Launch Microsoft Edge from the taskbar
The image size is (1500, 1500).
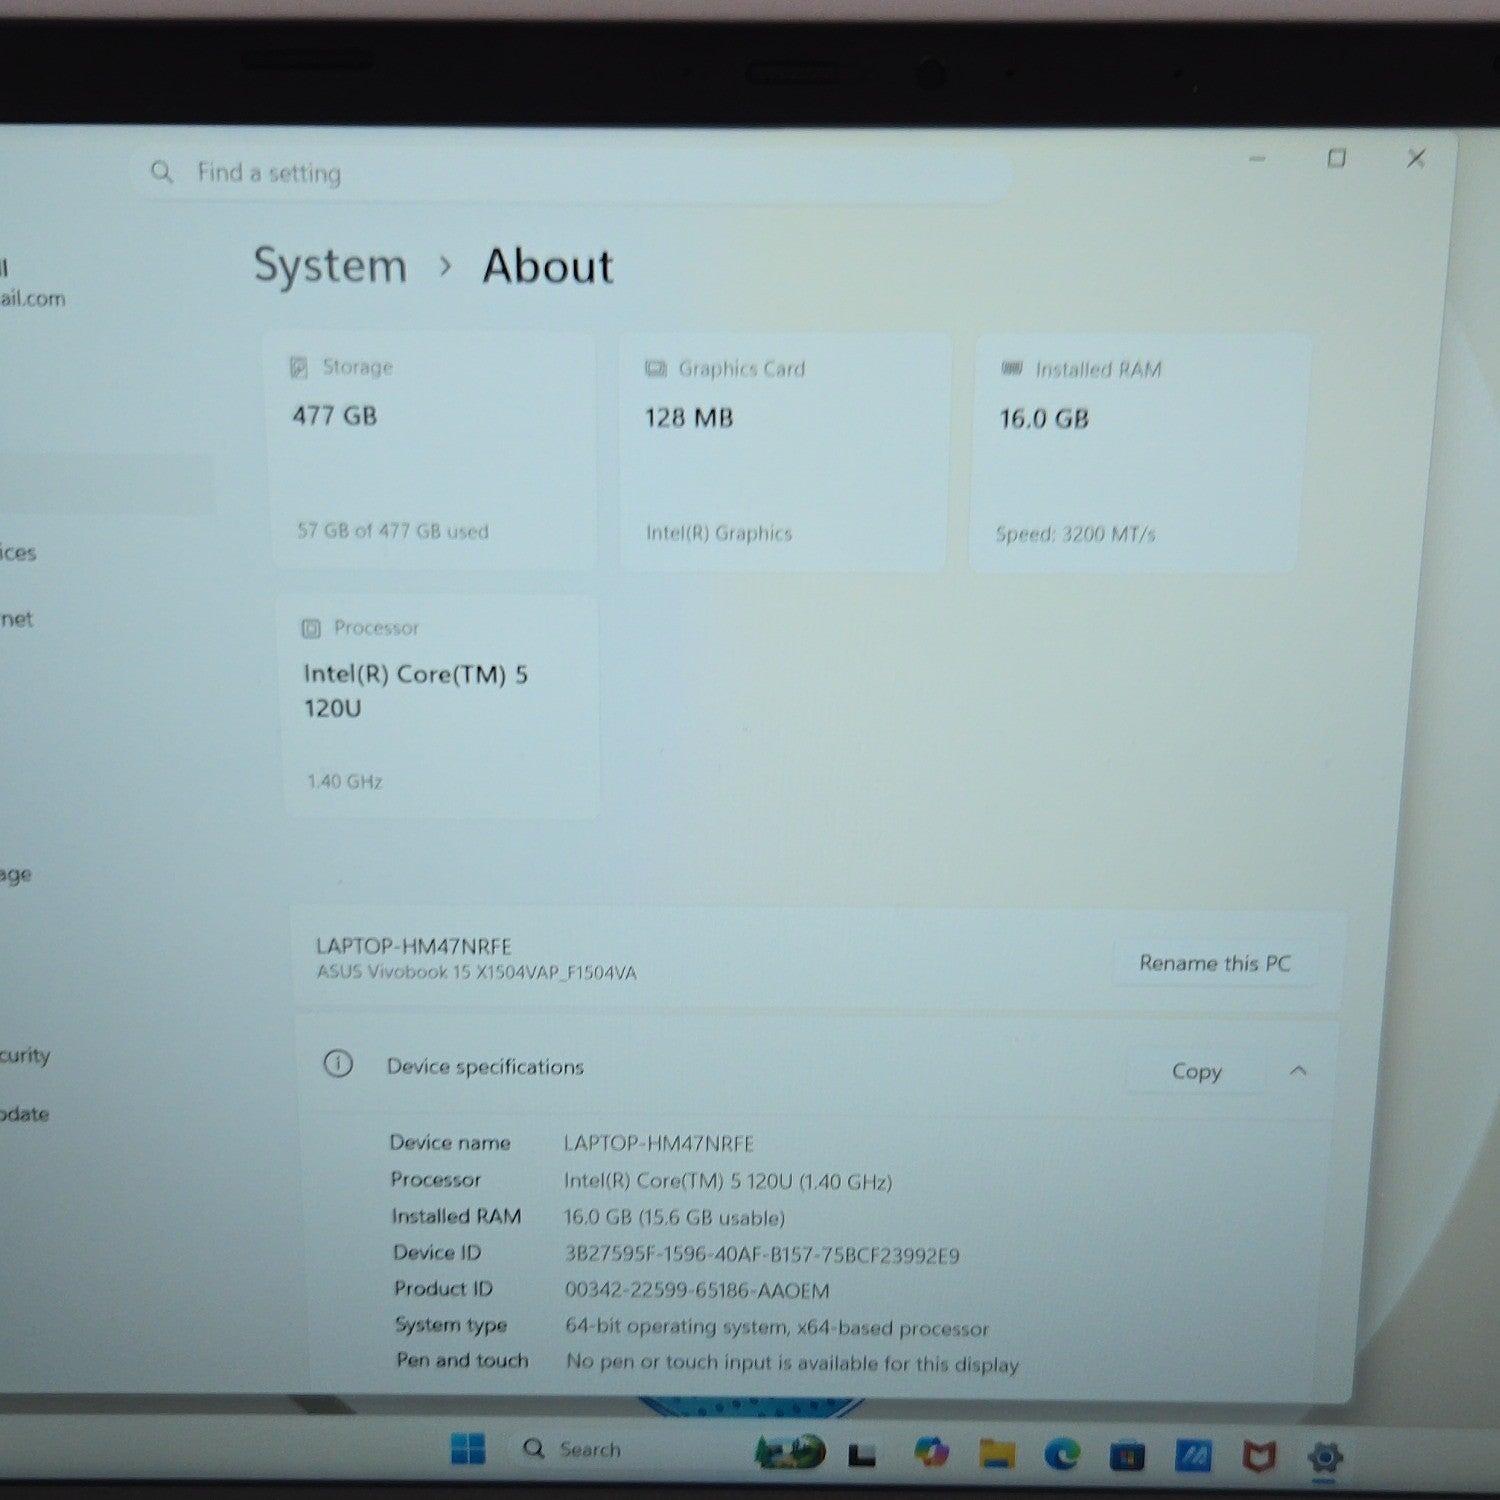tap(1062, 1454)
